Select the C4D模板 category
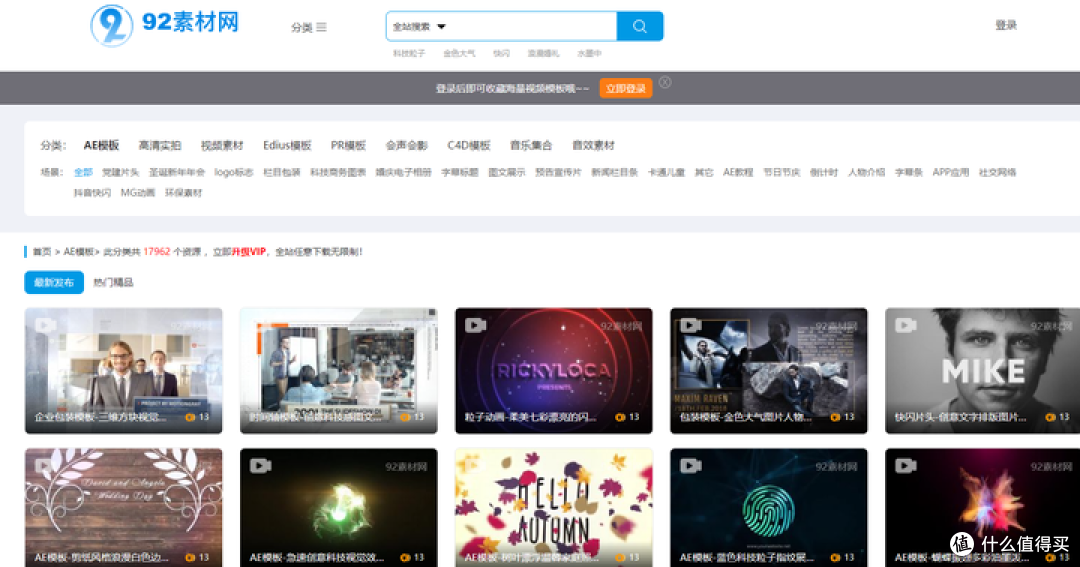Screen dimensions: 1080x567 click(x=468, y=145)
